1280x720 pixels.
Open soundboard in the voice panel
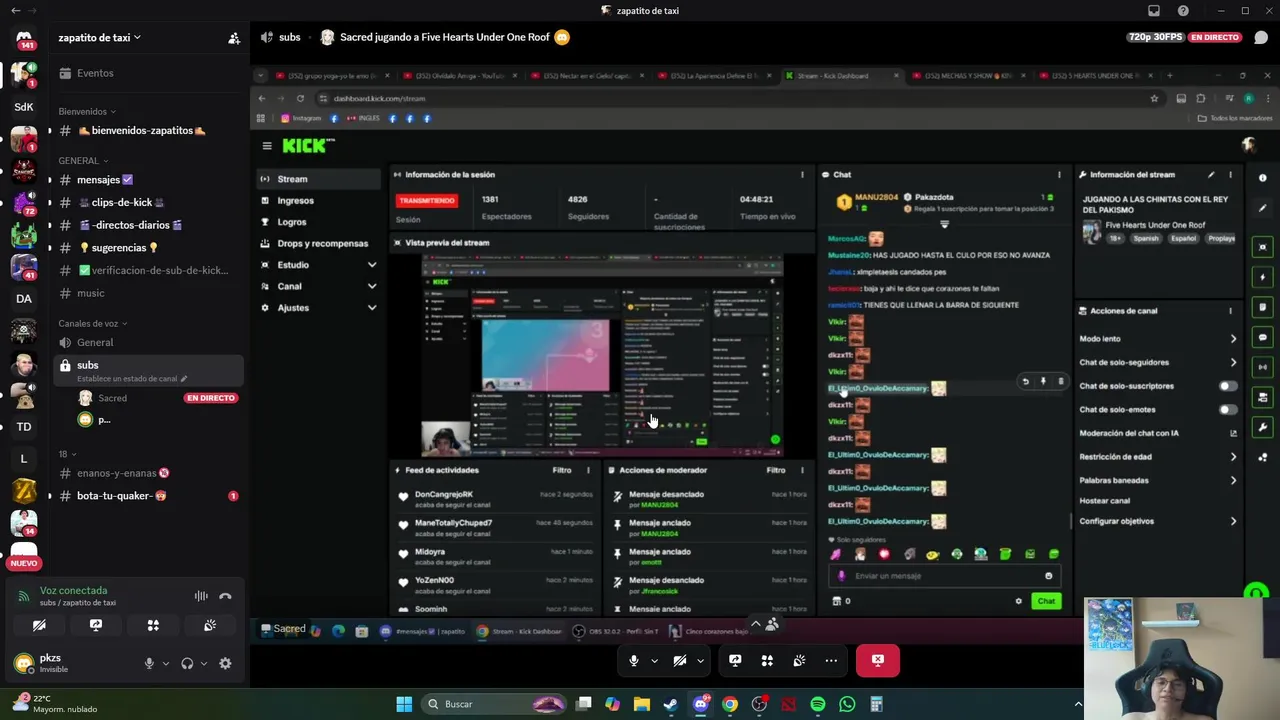210,625
